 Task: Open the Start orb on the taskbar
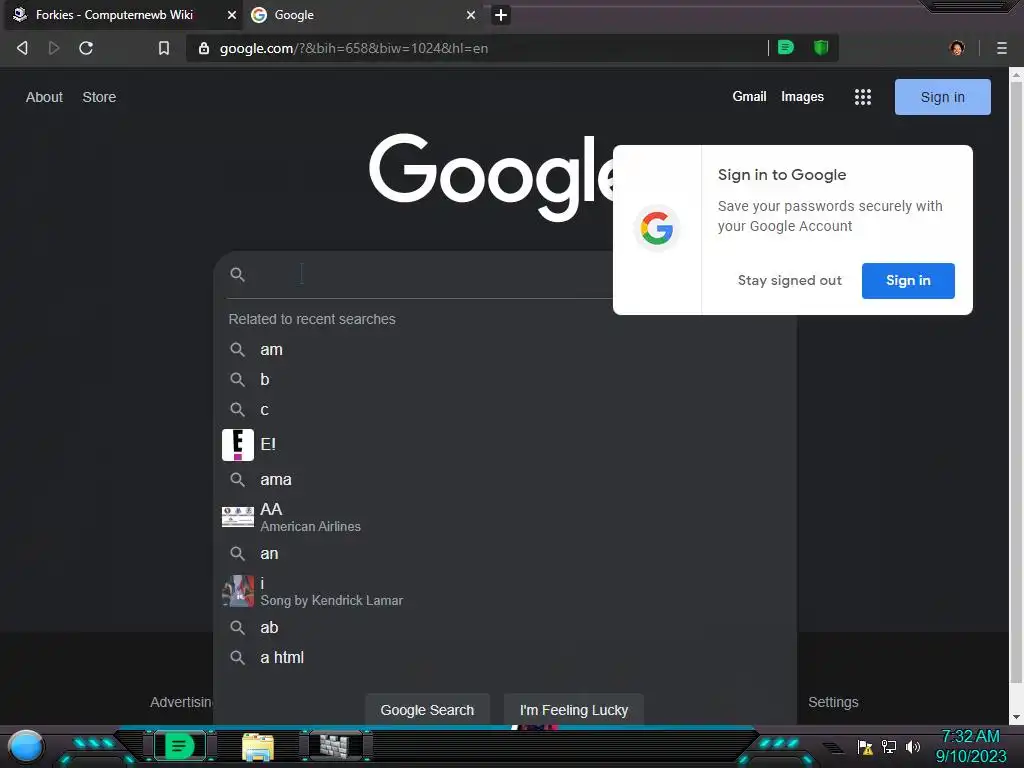[x=26, y=746]
